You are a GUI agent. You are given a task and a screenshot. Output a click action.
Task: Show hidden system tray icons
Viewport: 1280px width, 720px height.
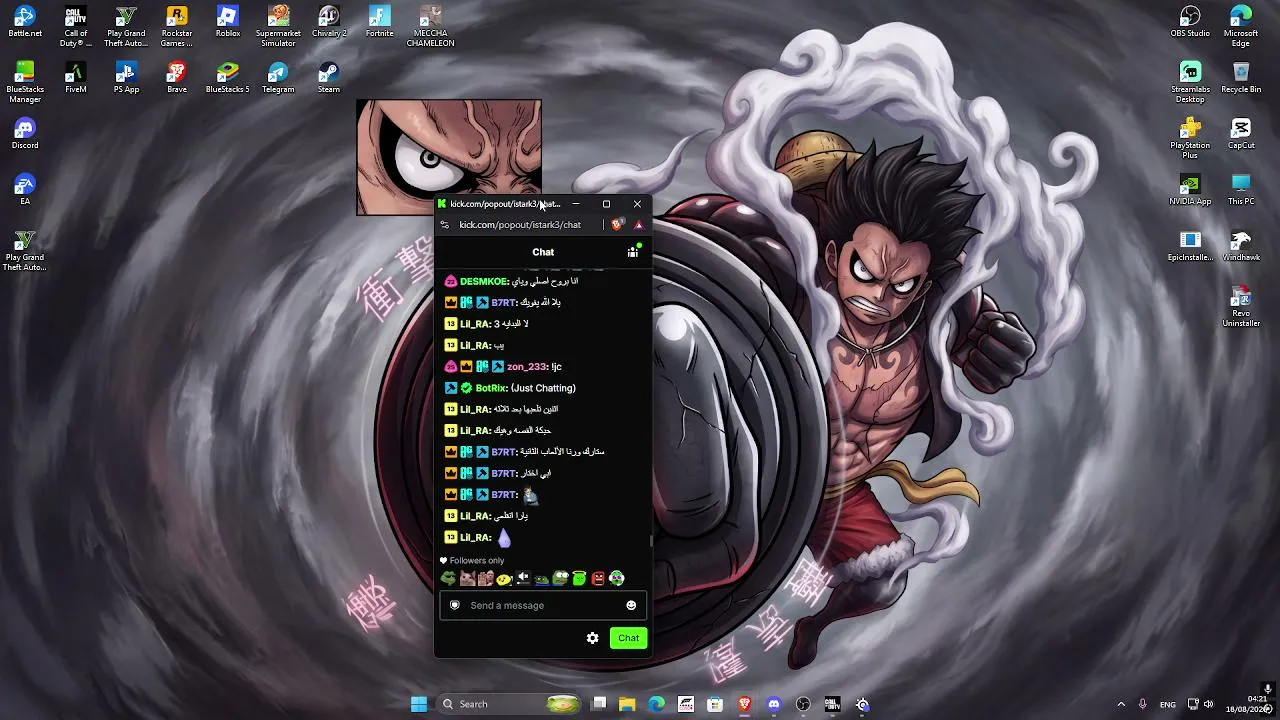[1121, 704]
